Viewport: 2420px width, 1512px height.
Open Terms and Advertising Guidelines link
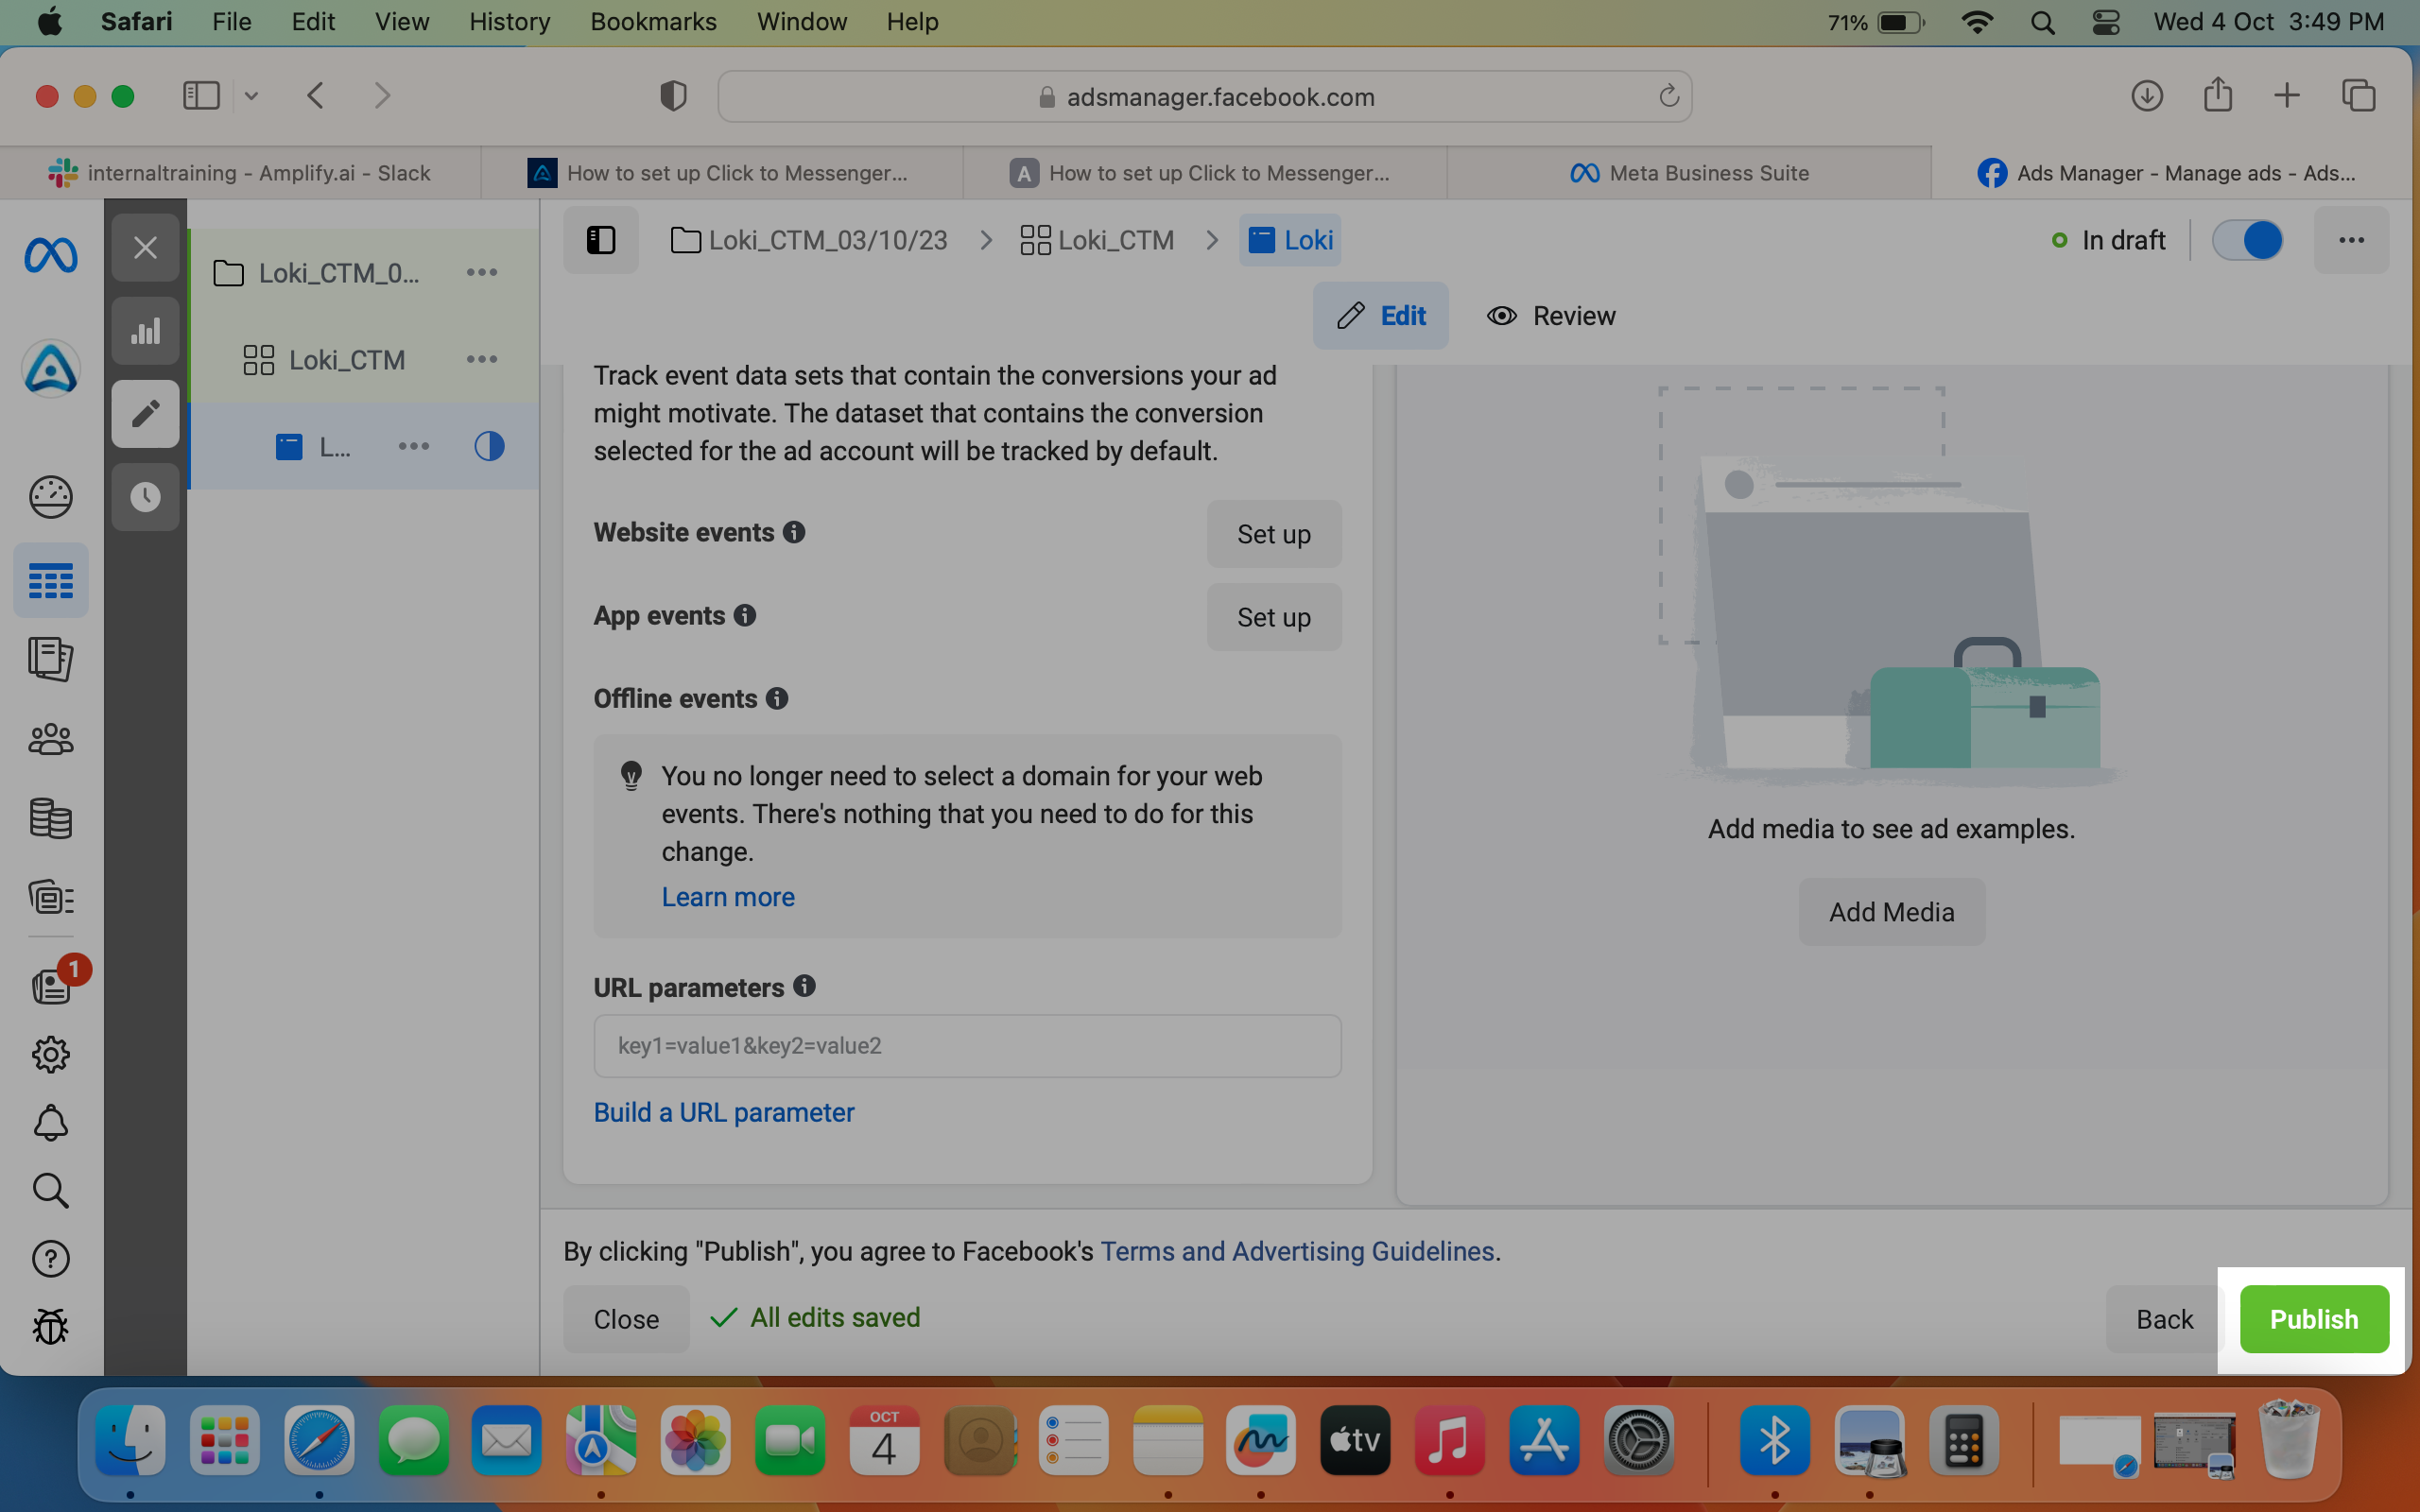point(1297,1251)
